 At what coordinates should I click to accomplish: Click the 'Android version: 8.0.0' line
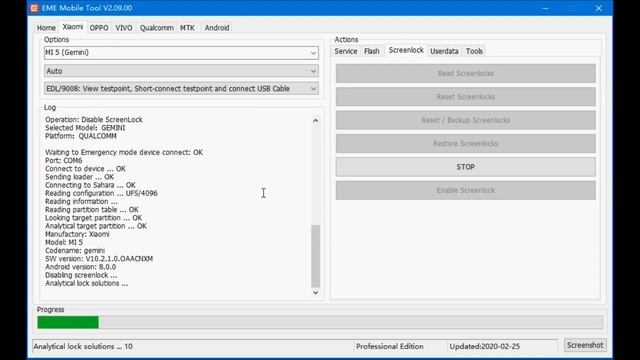pyautogui.click(x=80, y=267)
